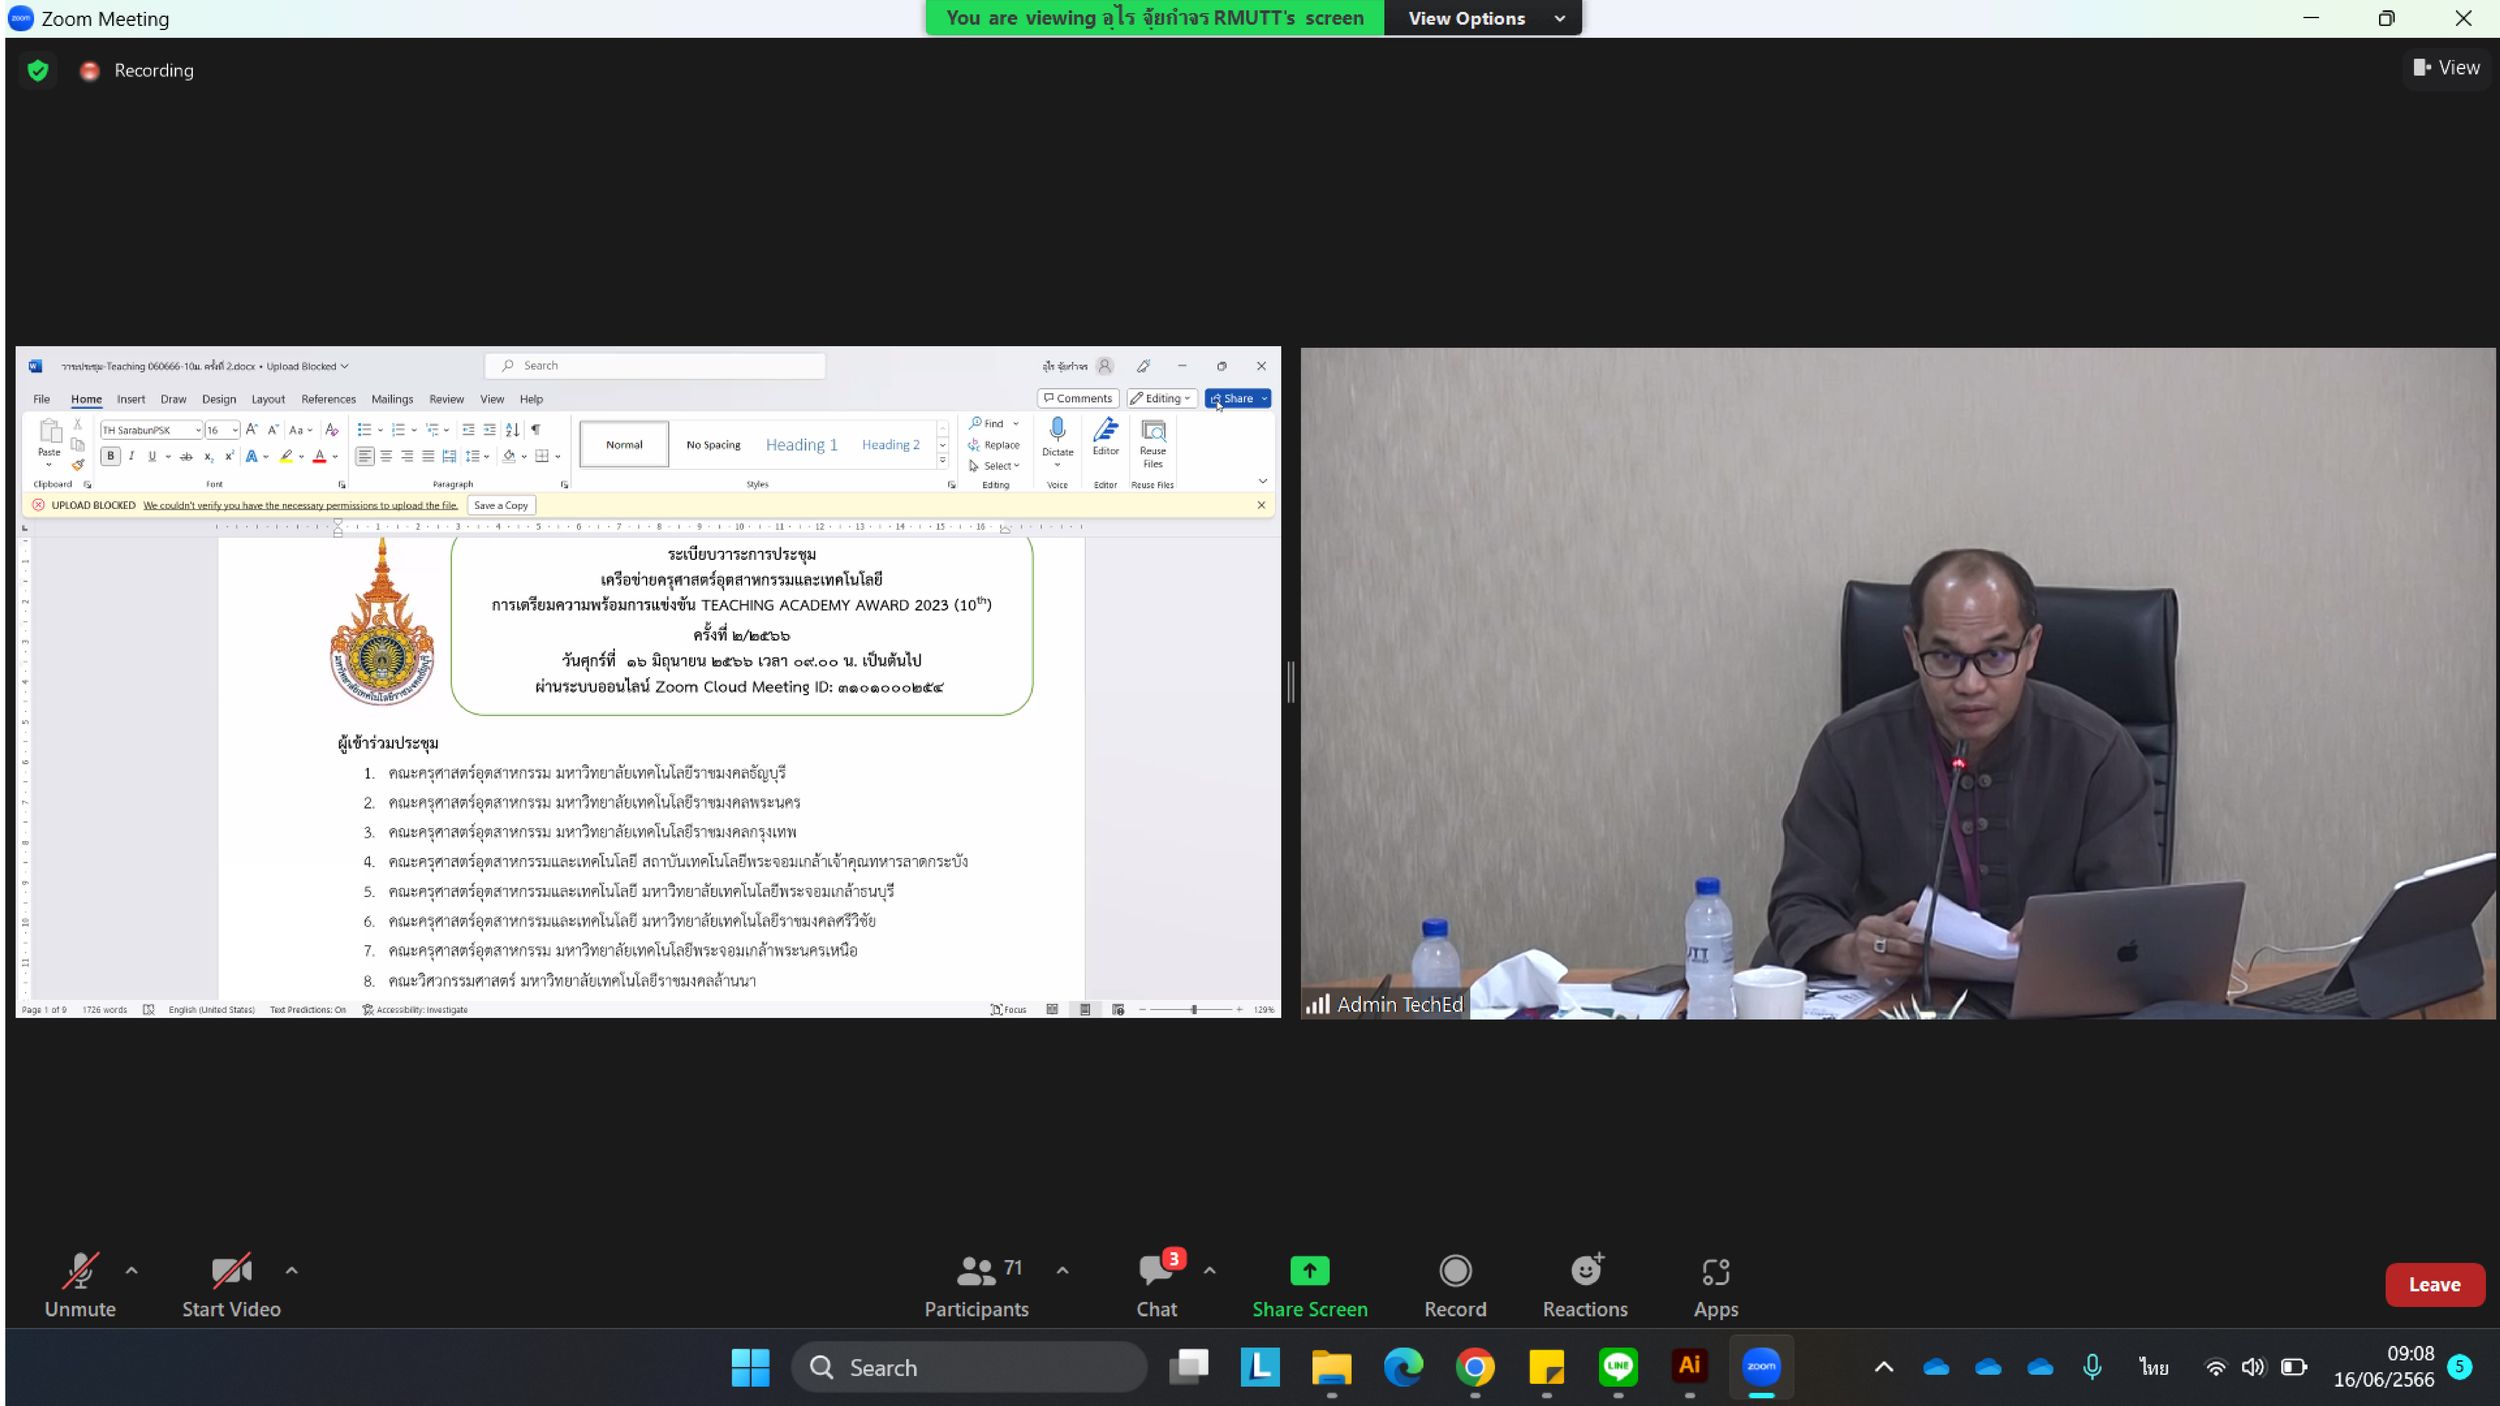The height and width of the screenshot is (1406, 2500).
Task: Click the View button in Zoom top-right
Action: click(2446, 68)
